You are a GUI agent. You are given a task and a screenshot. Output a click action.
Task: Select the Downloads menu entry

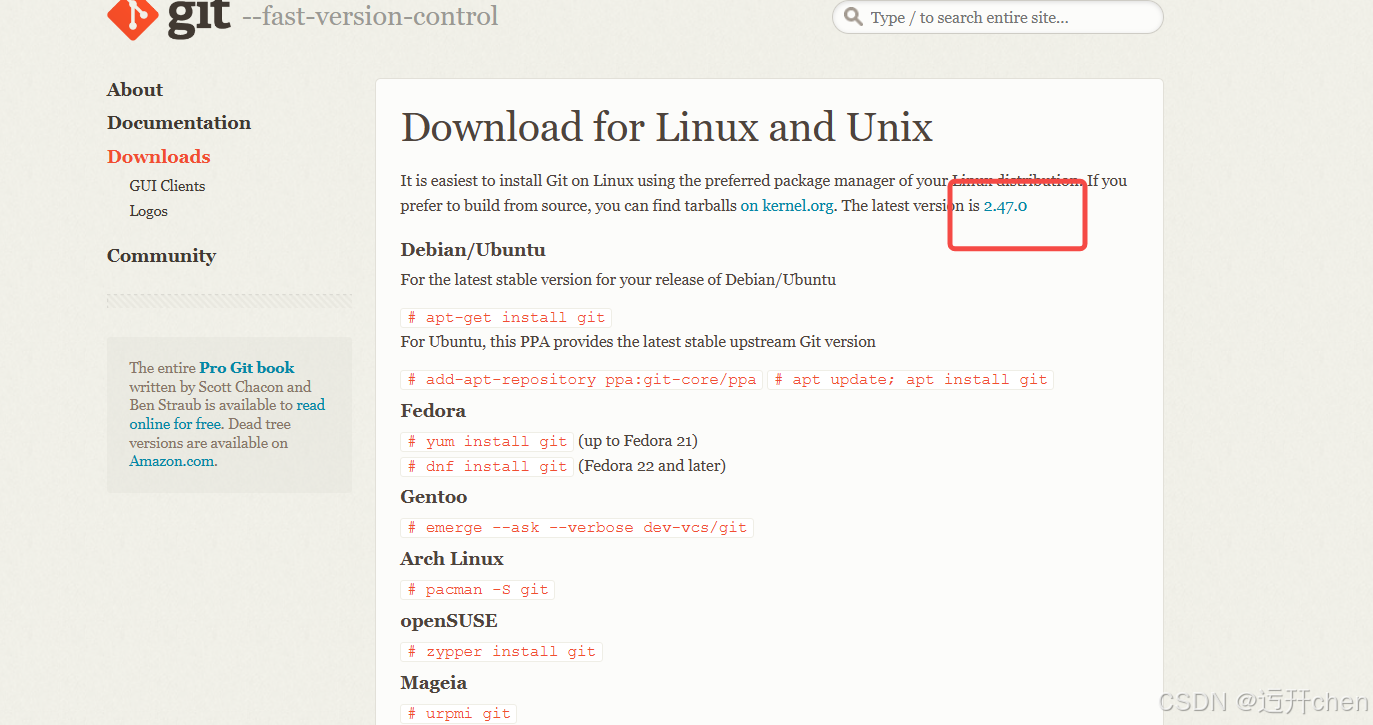point(158,156)
